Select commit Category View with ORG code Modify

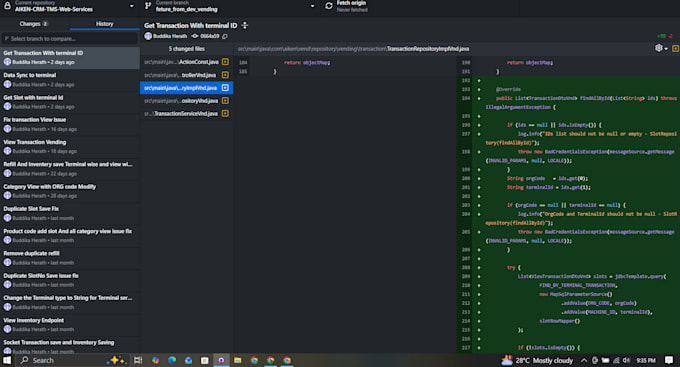click(x=69, y=191)
